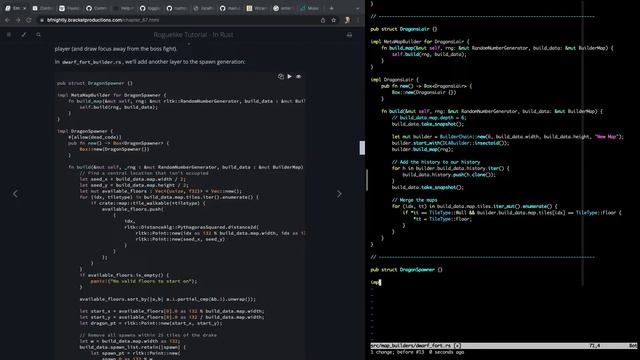Open a new browser tab

(331, 8)
